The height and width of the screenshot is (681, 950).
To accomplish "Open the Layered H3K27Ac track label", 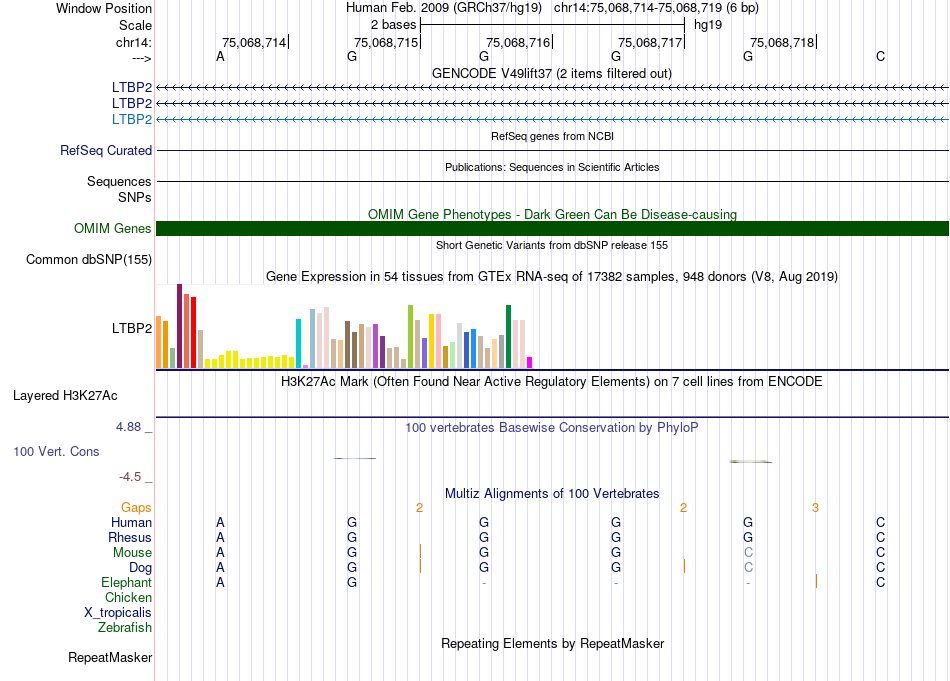I will (x=65, y=395).
